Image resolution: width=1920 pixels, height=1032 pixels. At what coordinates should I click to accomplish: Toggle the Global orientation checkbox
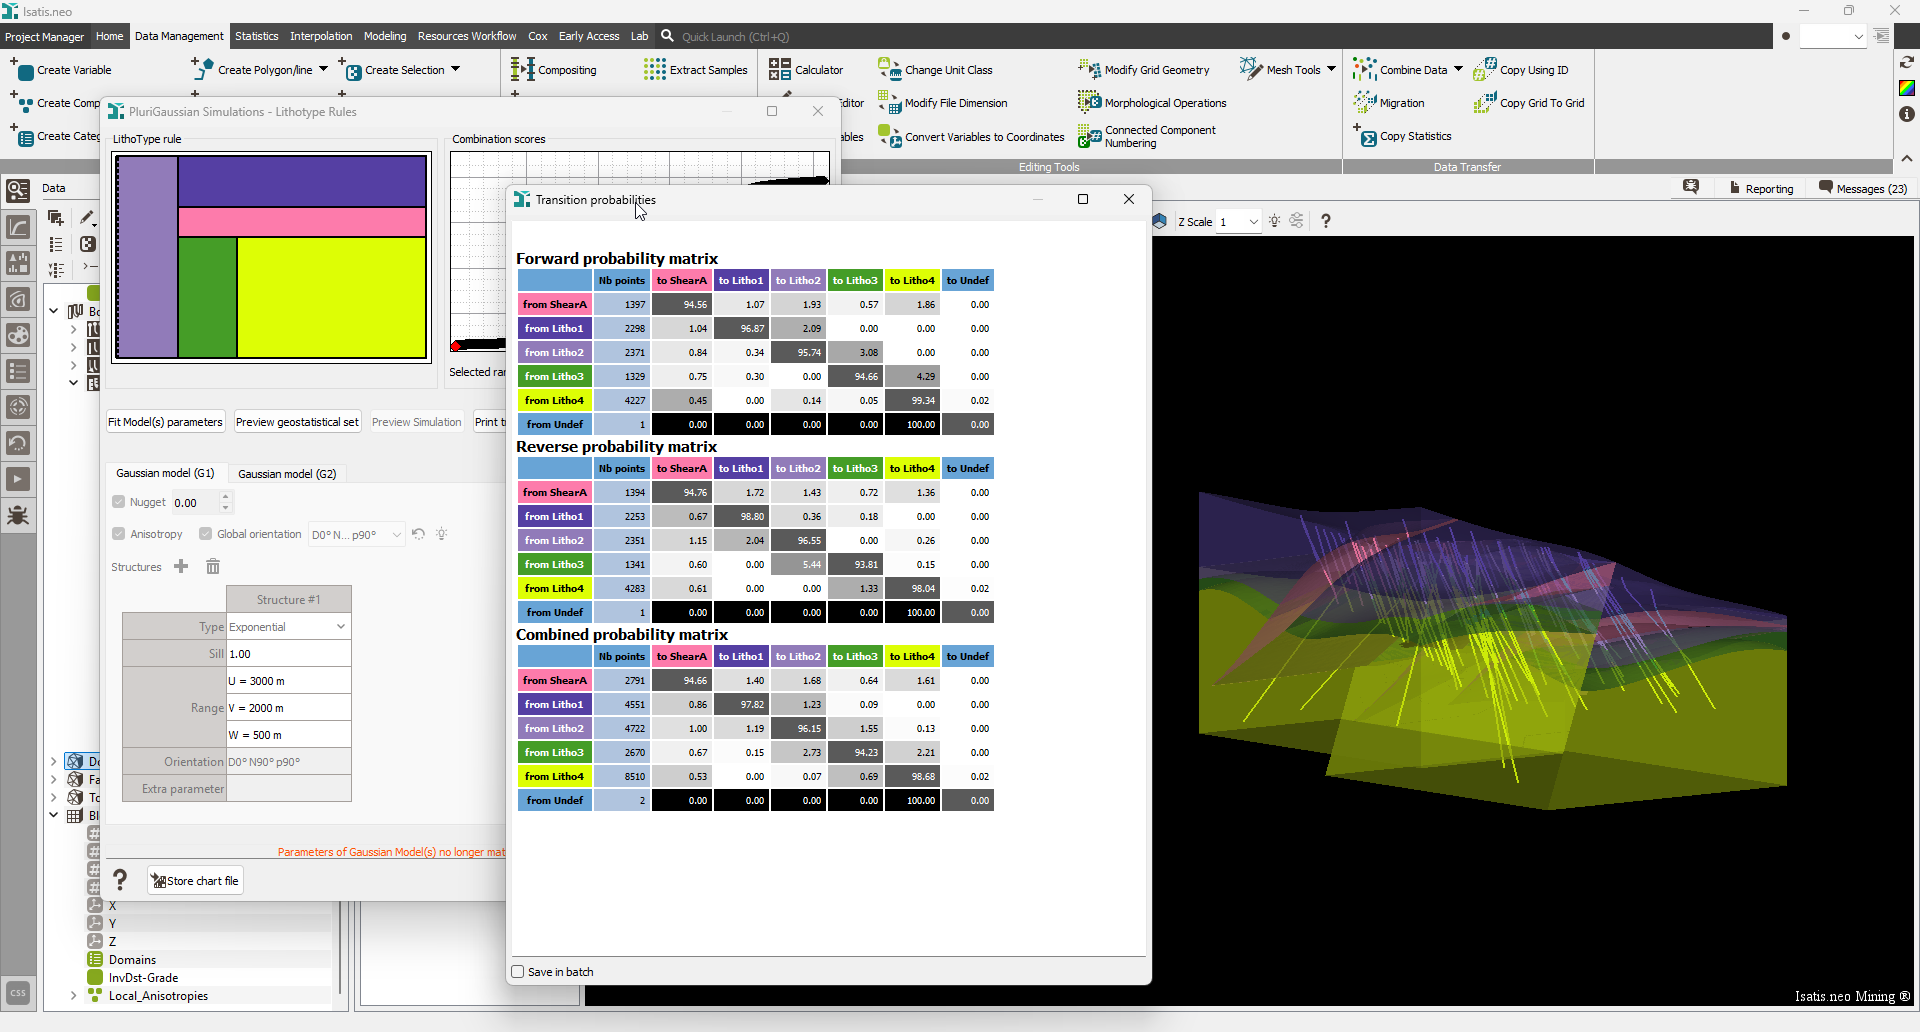click(206, 534)
